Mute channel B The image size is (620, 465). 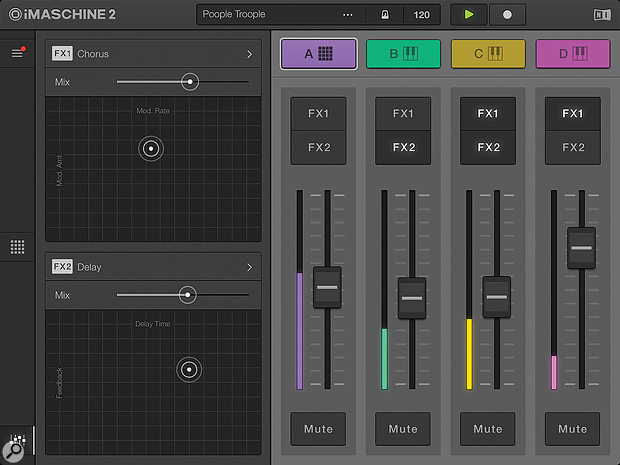point(403,429)
